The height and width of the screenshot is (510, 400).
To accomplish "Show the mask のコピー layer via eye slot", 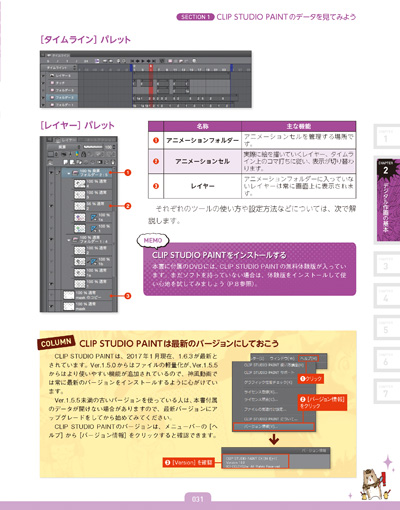I will 51,295.
